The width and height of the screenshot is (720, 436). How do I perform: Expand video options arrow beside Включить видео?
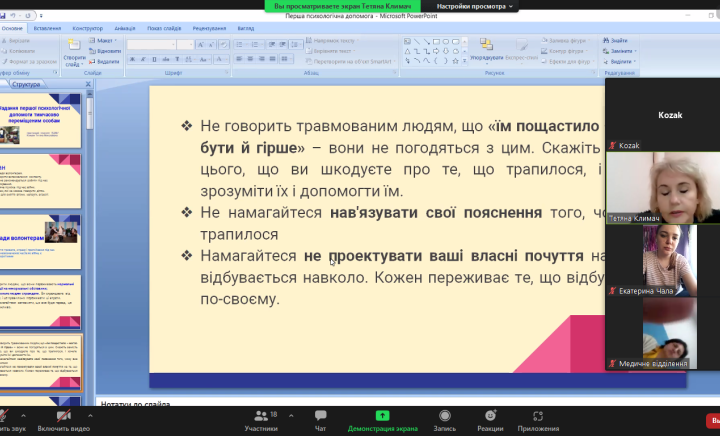tap(90, 416)
